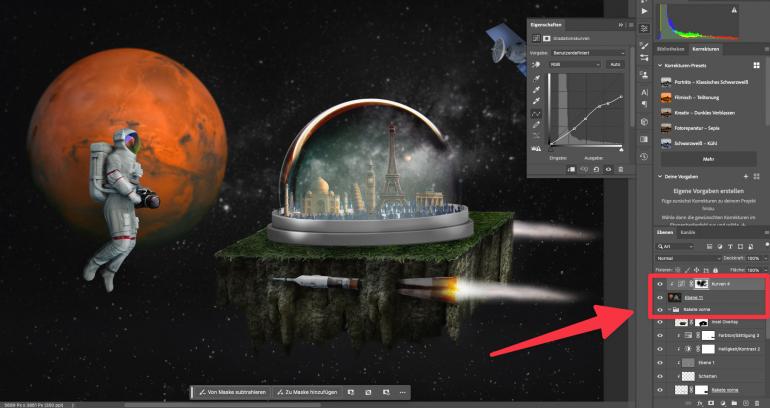
Task: Pick the white point eyedropper in Curves
Action: (537, 101)
